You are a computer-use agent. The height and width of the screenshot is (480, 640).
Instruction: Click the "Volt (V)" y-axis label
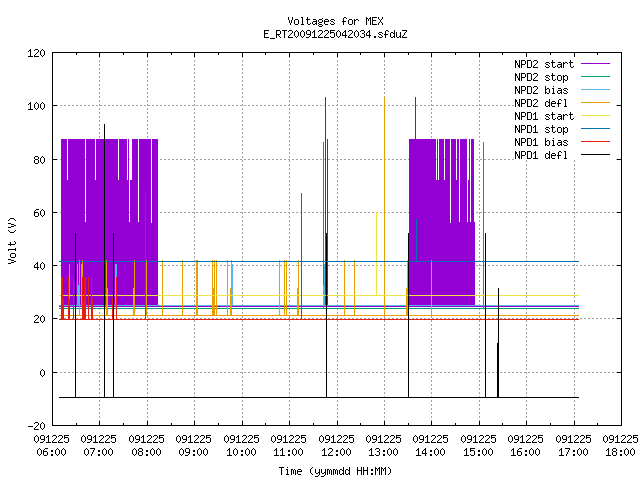[x=13, y=241]
